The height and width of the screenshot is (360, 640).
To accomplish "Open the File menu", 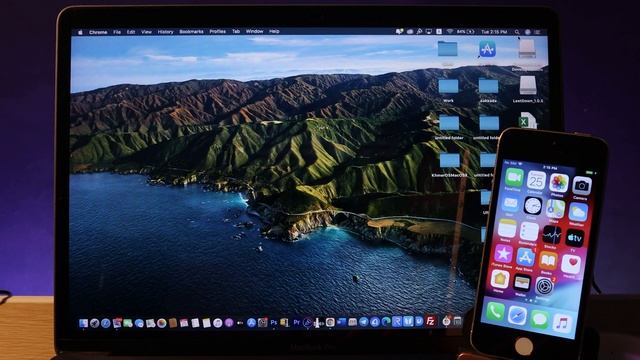I will point(117,32).
